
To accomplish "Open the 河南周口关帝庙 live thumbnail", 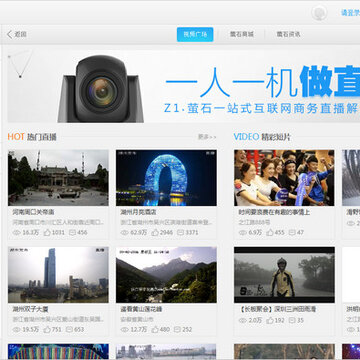I will (58, 178).
